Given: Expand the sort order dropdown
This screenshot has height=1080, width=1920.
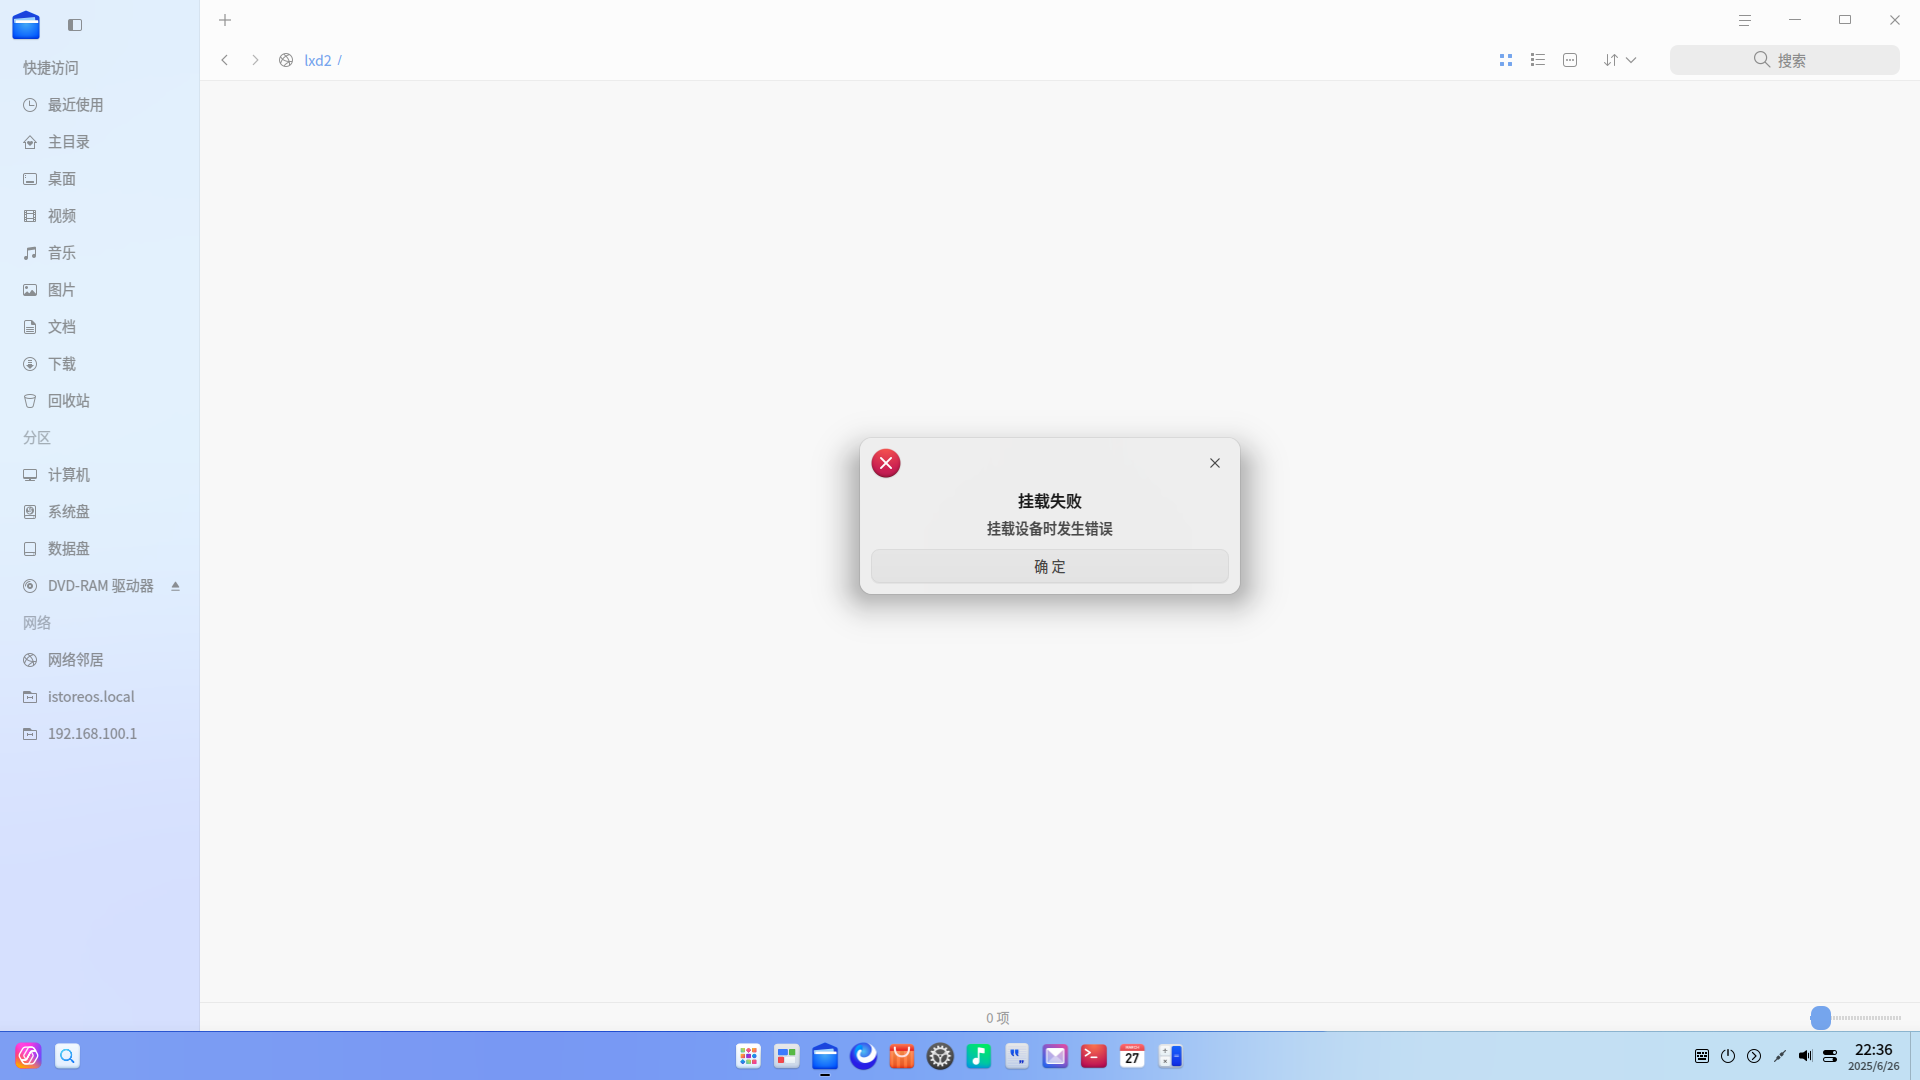Looking at the screenshot, I should pos(1620,60).
